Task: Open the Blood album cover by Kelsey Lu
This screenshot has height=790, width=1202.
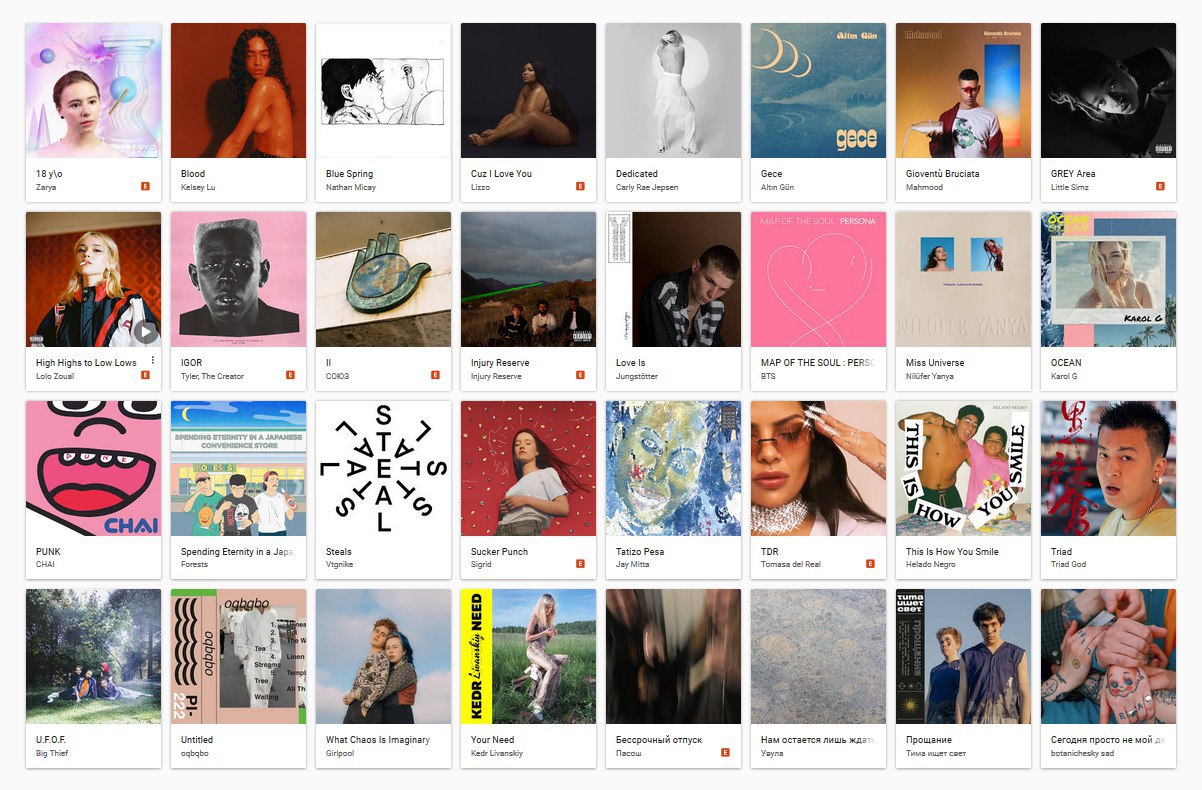Action: [238, 90]
